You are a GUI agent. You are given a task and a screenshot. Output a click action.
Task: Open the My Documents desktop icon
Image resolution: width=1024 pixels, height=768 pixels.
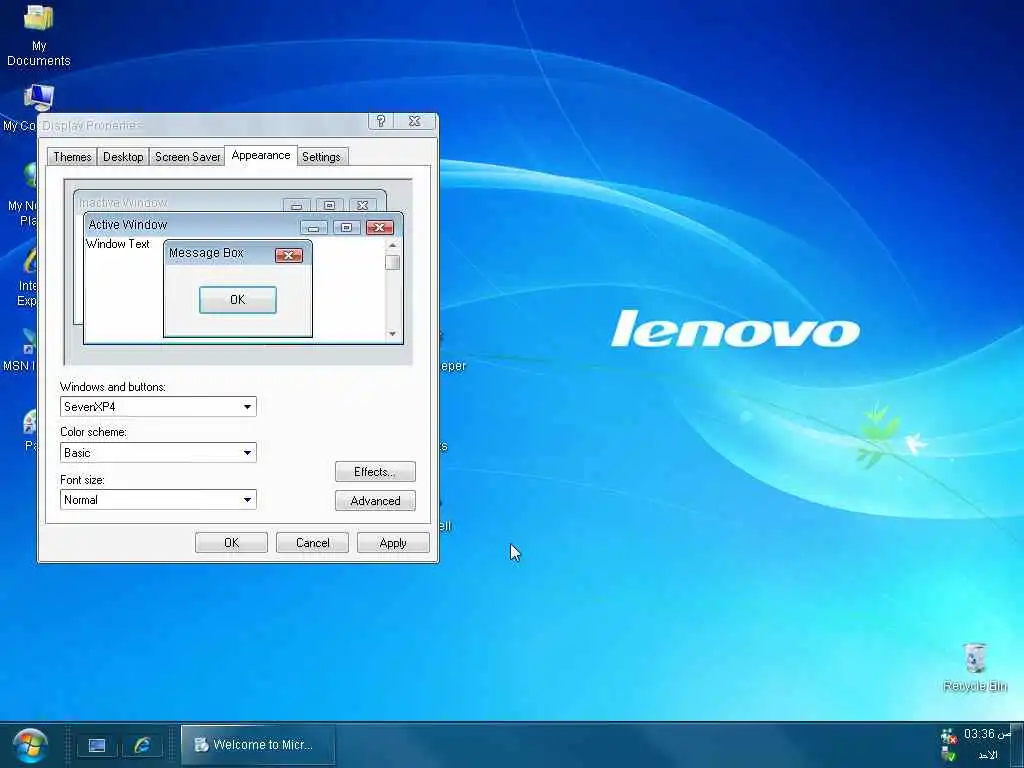point(39,34)
